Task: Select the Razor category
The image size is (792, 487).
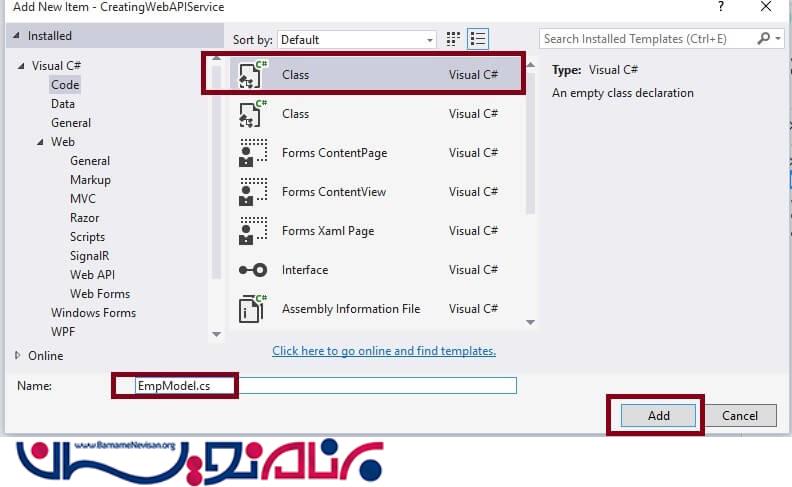Action: 84,218
